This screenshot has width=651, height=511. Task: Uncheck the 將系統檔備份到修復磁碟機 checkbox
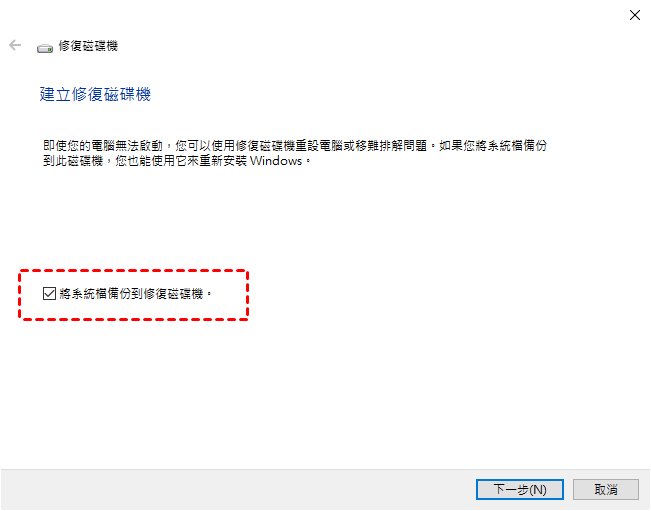click(49, 293)
